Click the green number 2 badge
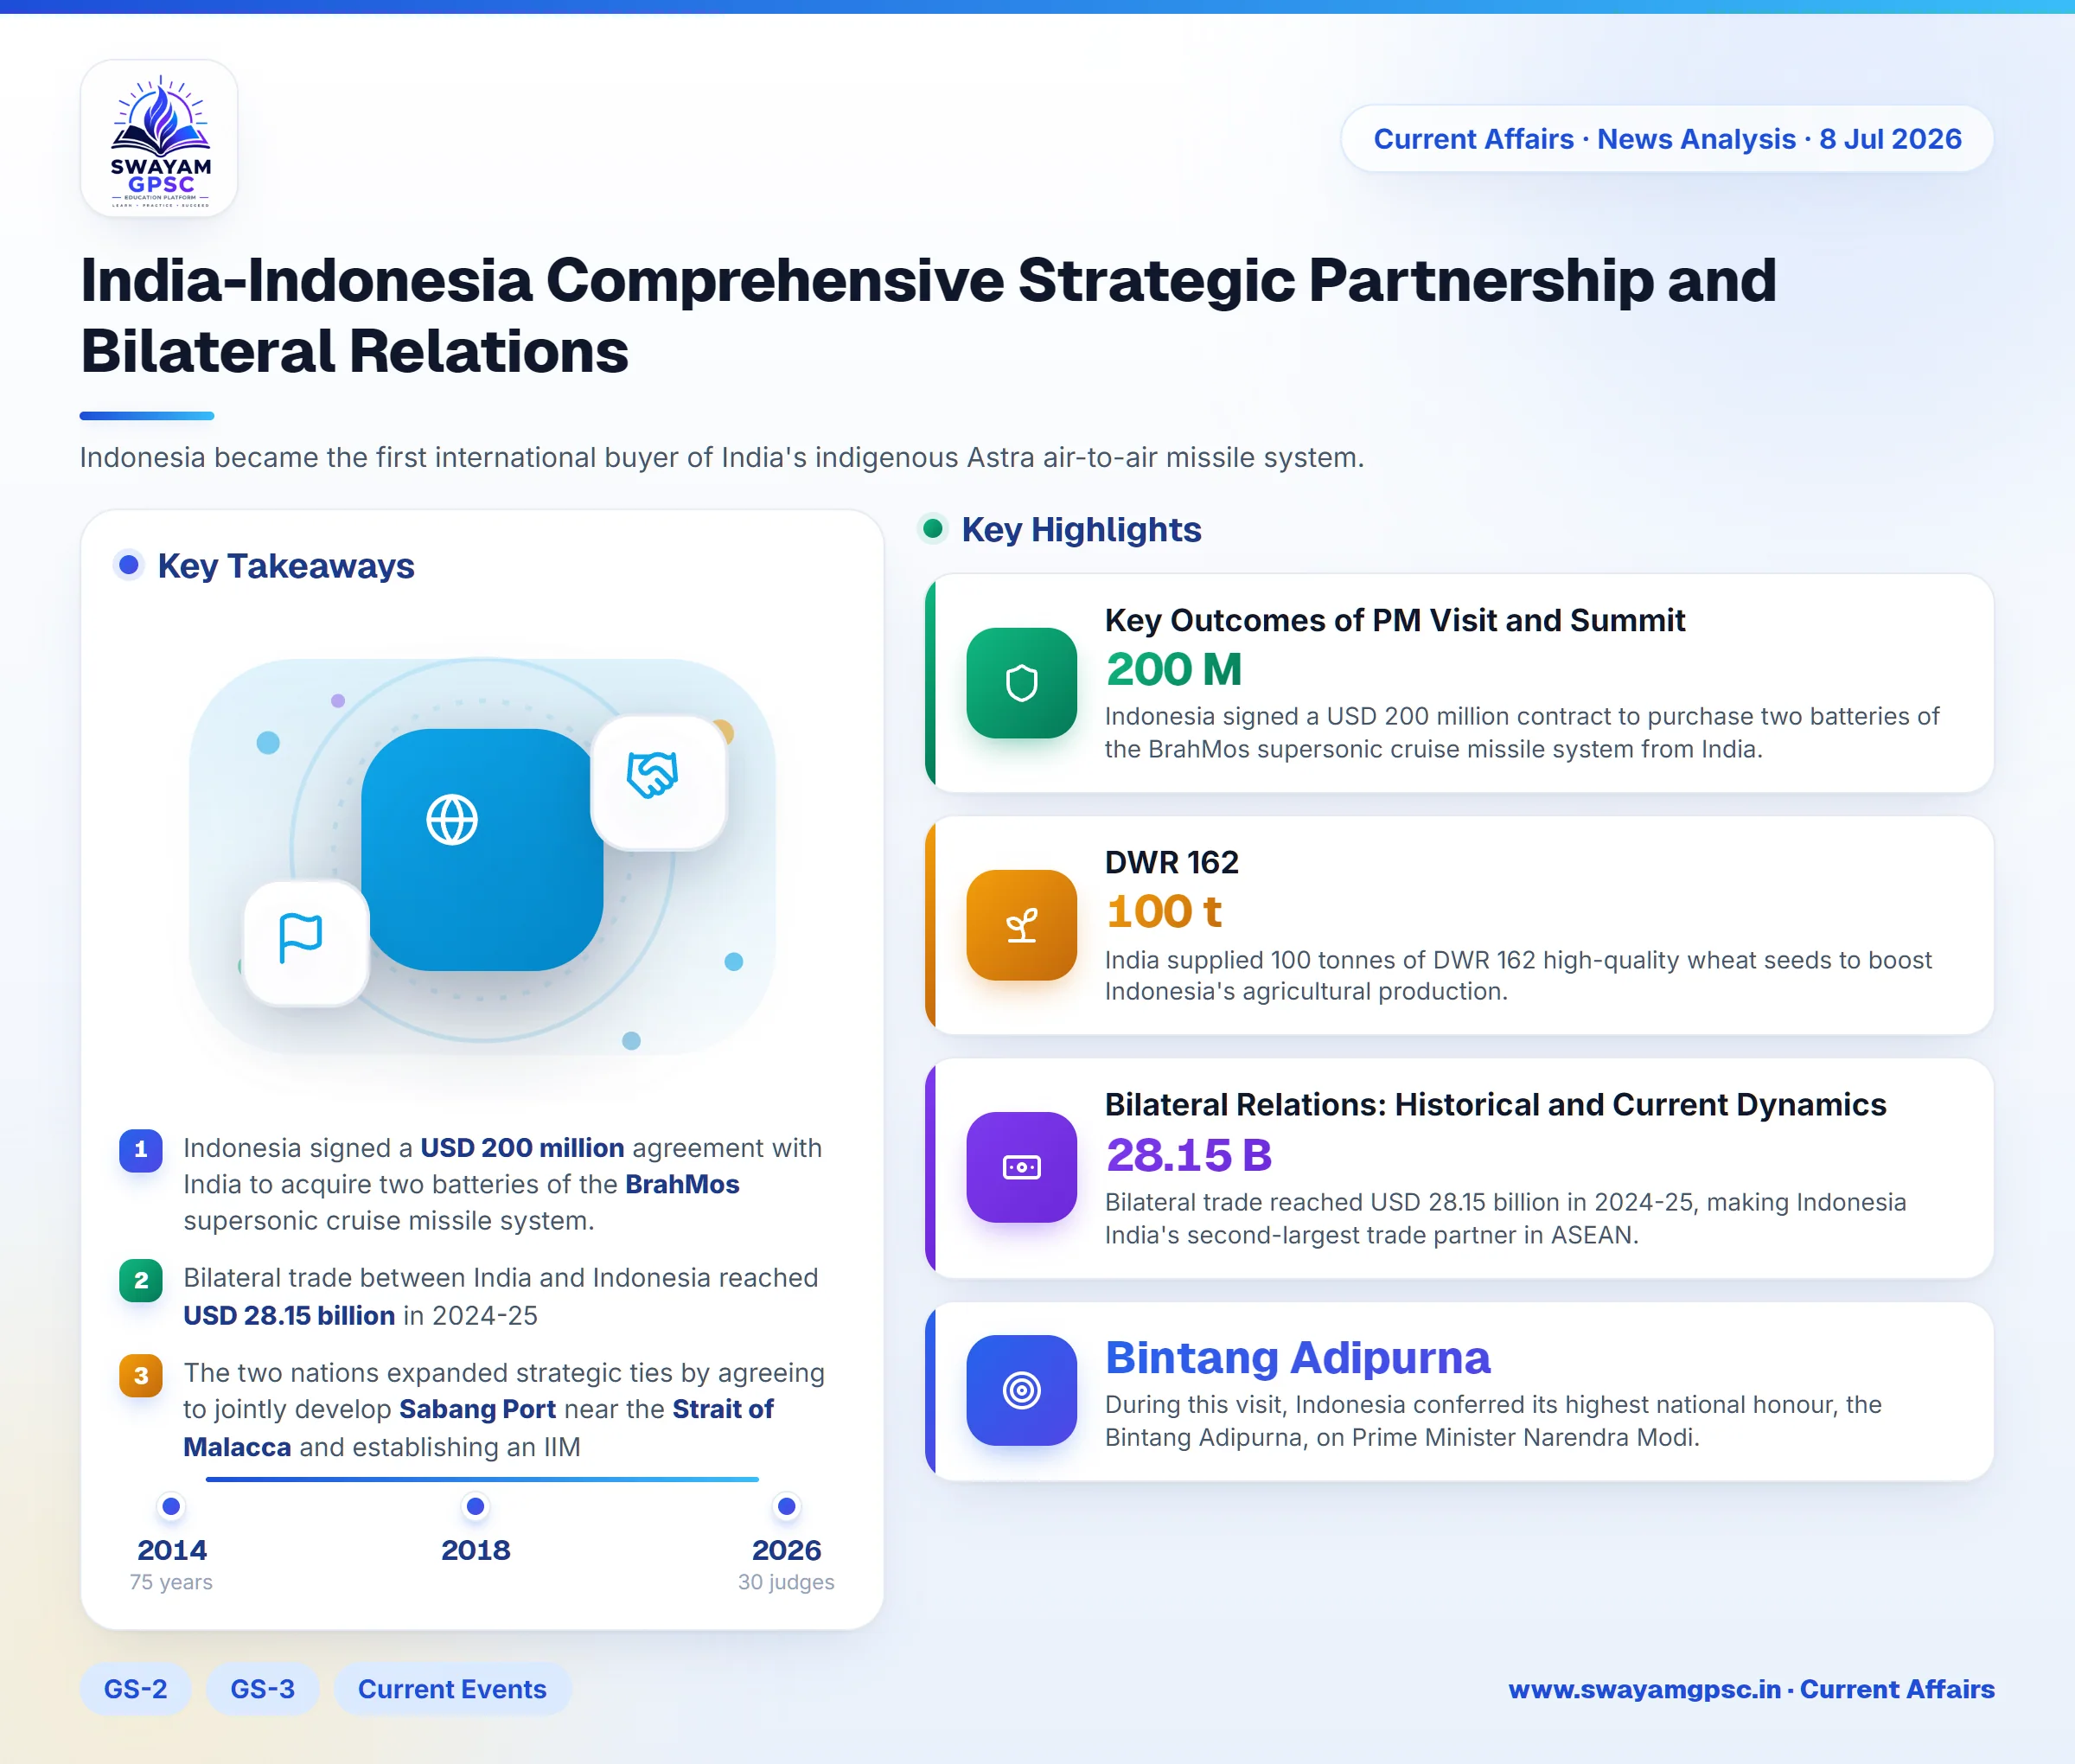 (141, 1281)
